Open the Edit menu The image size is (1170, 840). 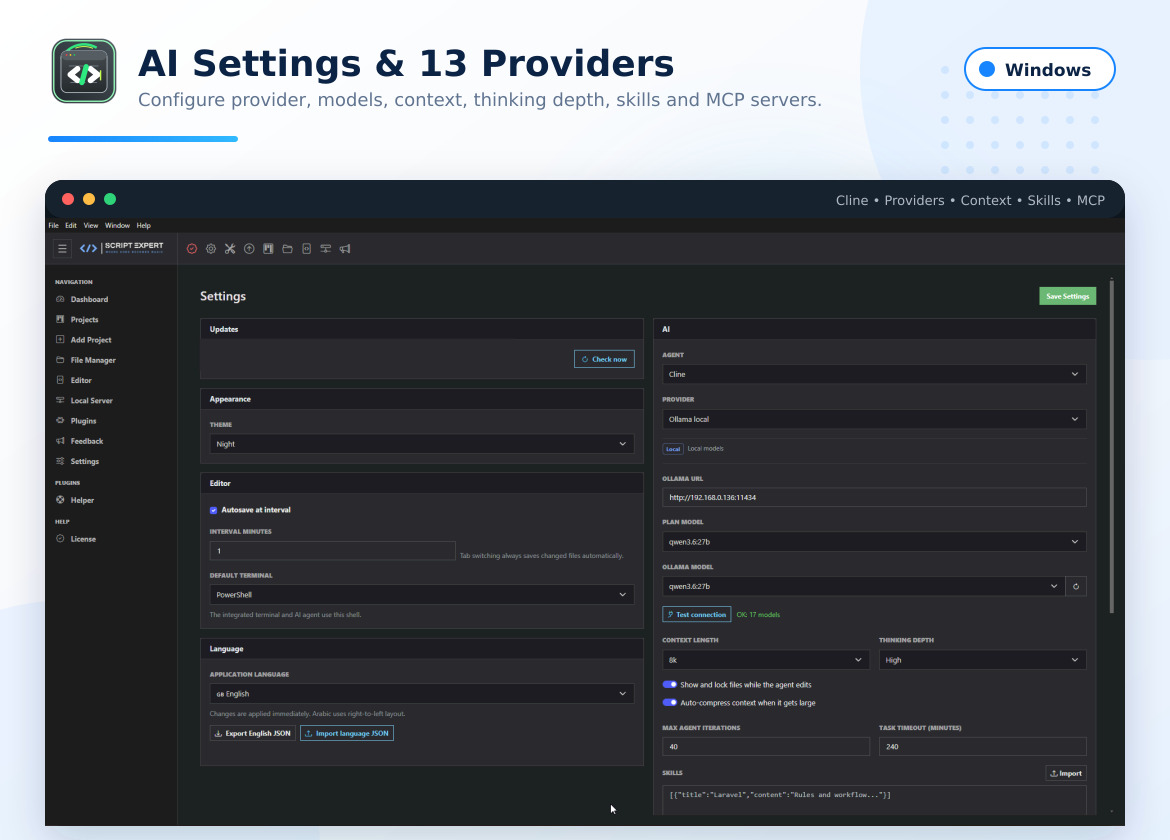pyautogui.click(x=71, y=225)
